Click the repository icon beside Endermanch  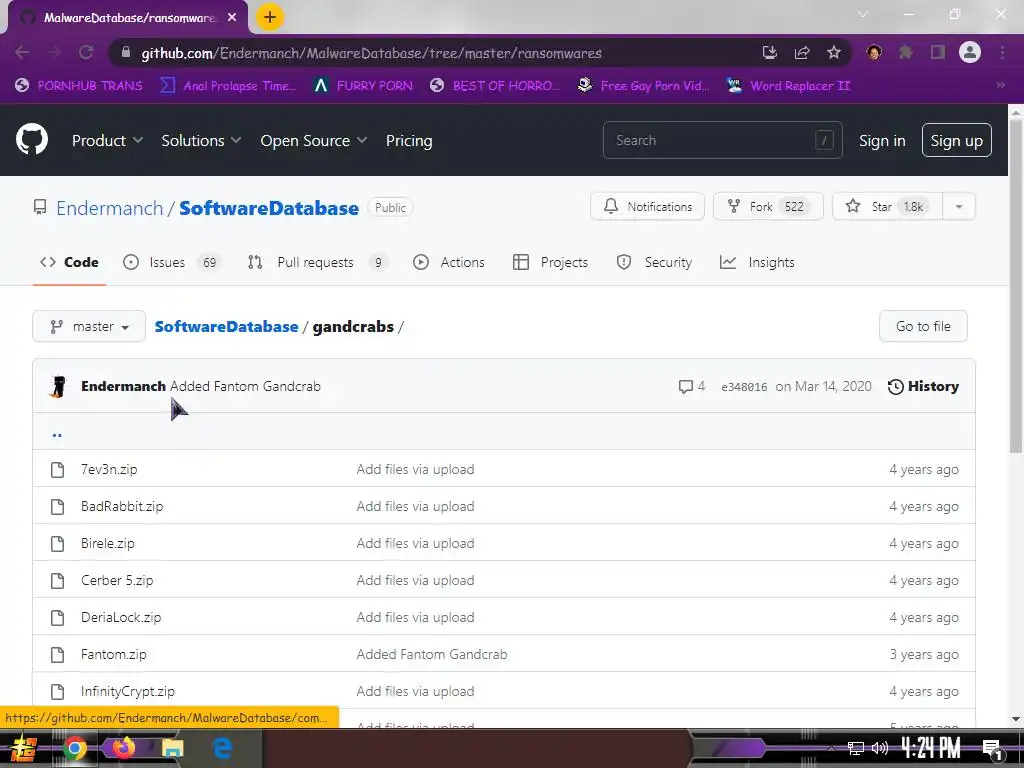click(40, 208)
